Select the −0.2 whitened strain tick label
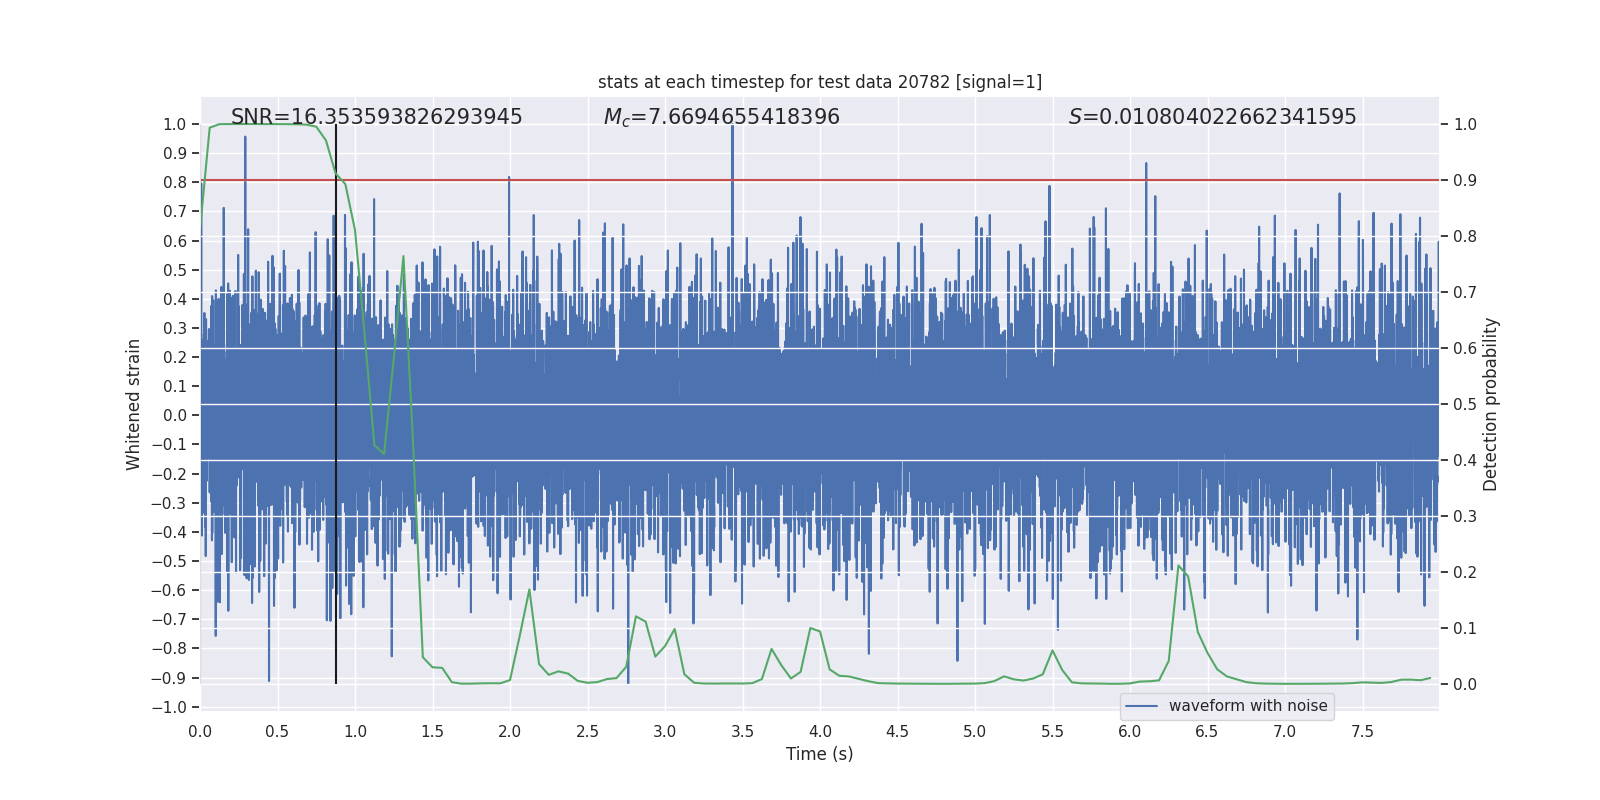 coord(169,474)
